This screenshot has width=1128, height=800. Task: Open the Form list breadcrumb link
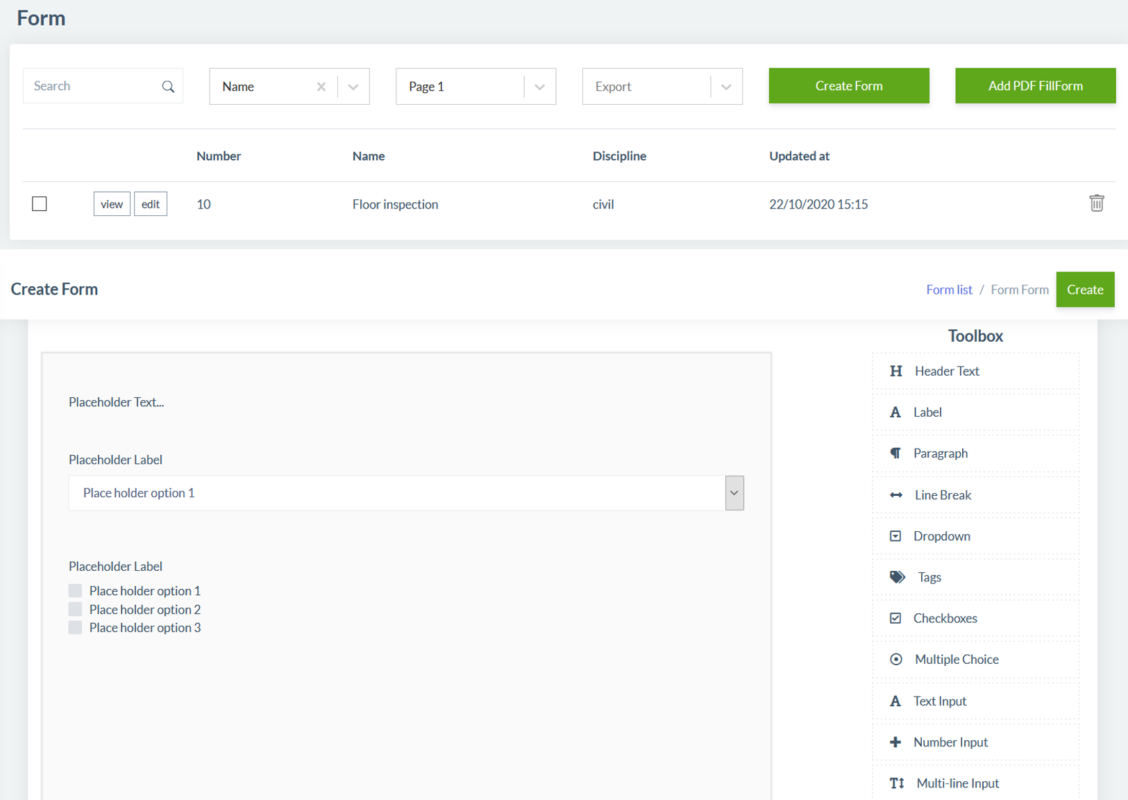pyautogui.click(x=948, y=289)
